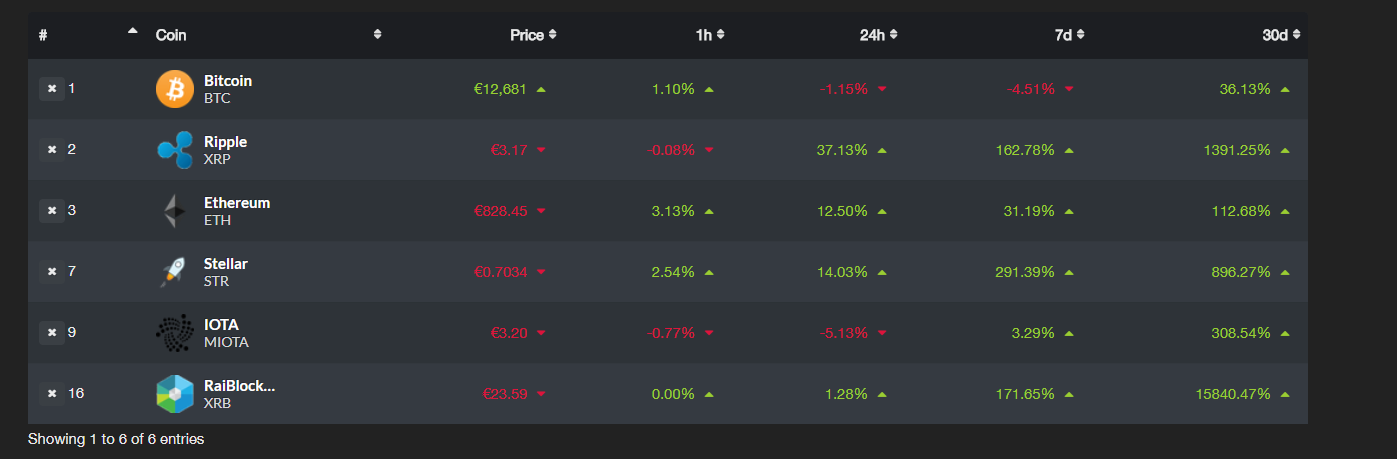Click the RaiBlocks cube logo icon
This screenshot has width=1397, height=459.
coord(175,394)
